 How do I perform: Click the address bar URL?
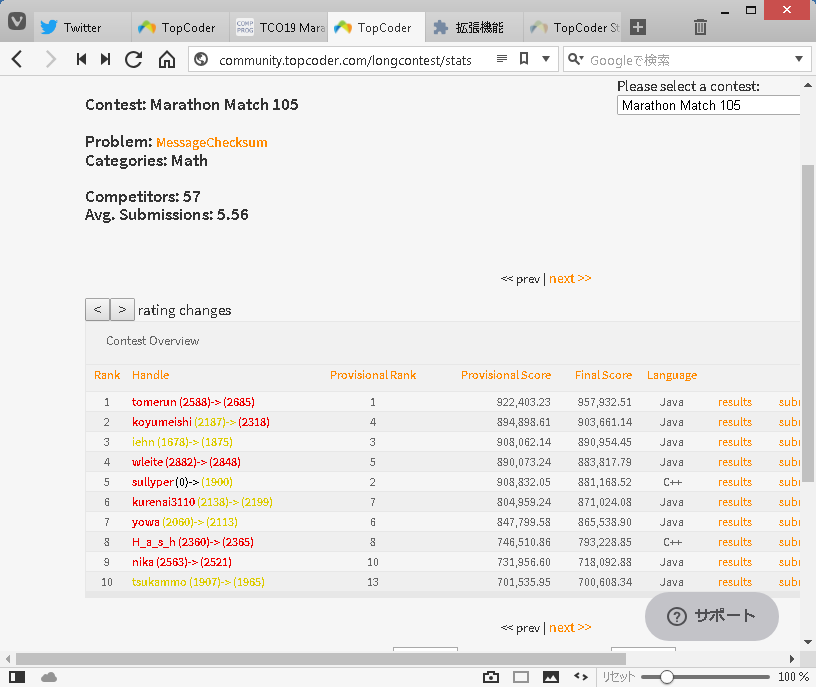tap(345, 60)
